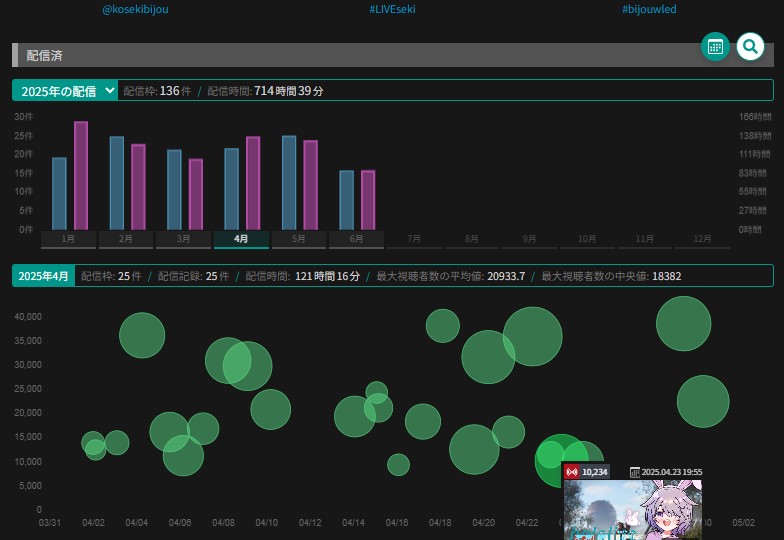Image resolution: width=784 pixels, height=540 pixels.
Task: Select the 4月 month tab
Action: coord(241,239)
